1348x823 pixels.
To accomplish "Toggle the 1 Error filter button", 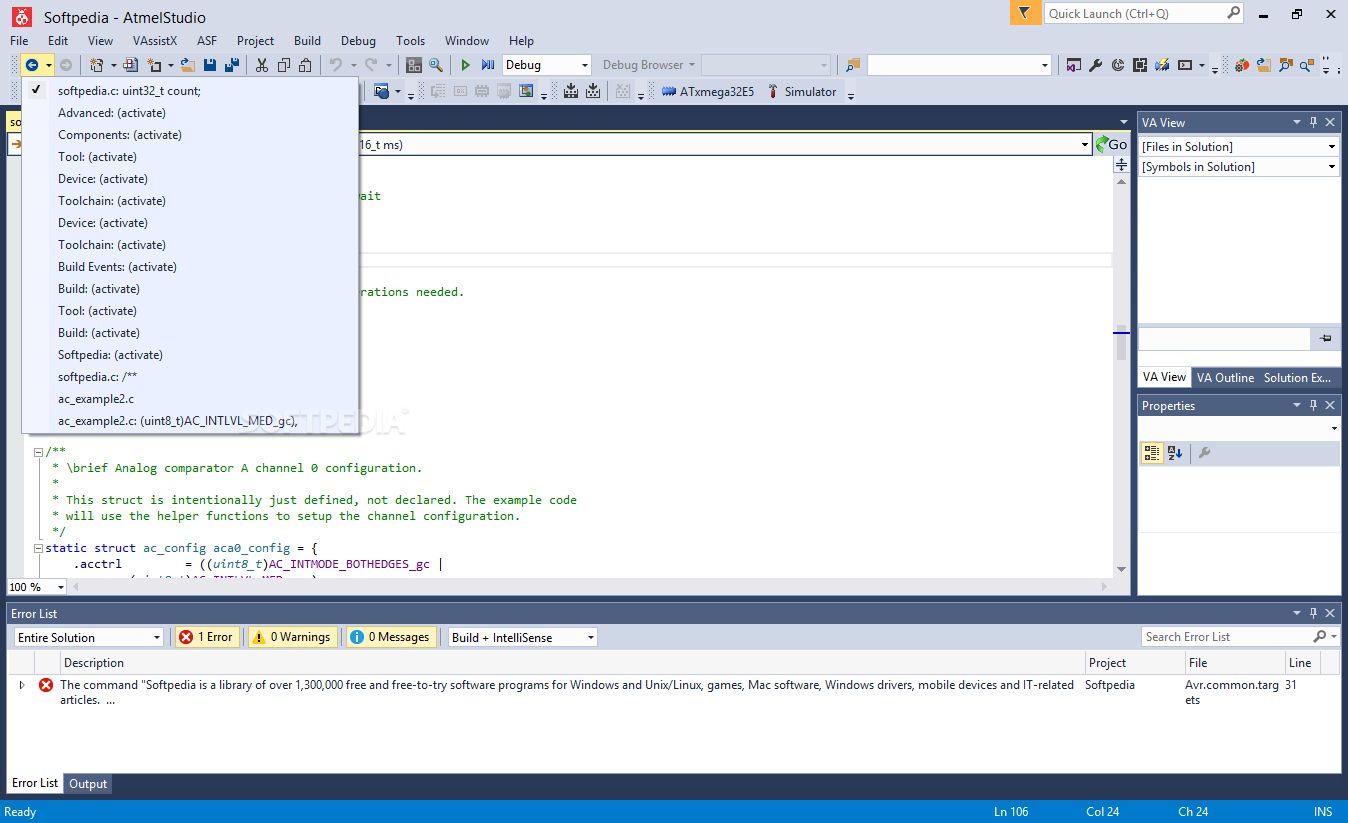I will [x=207, y=637].
